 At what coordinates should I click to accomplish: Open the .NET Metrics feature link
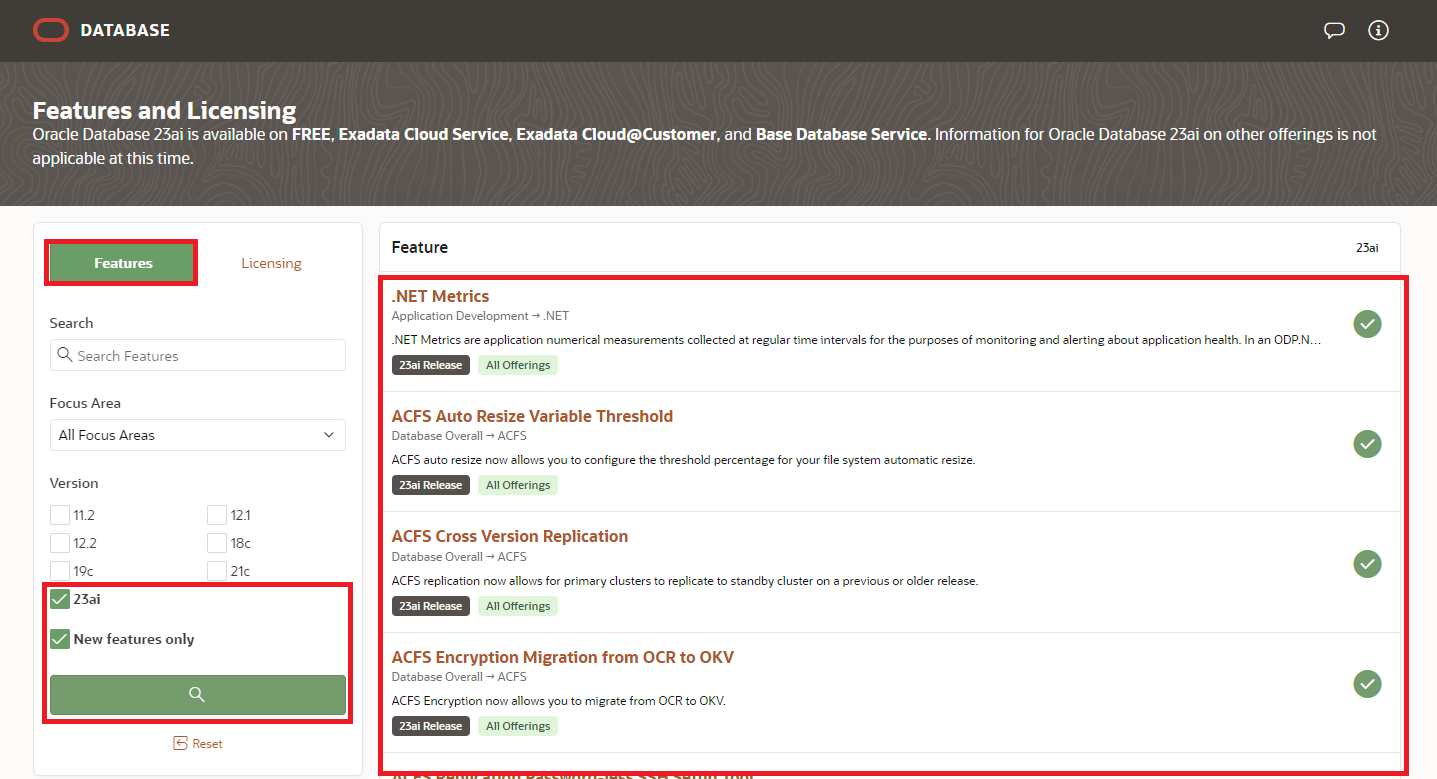[440, 296]
